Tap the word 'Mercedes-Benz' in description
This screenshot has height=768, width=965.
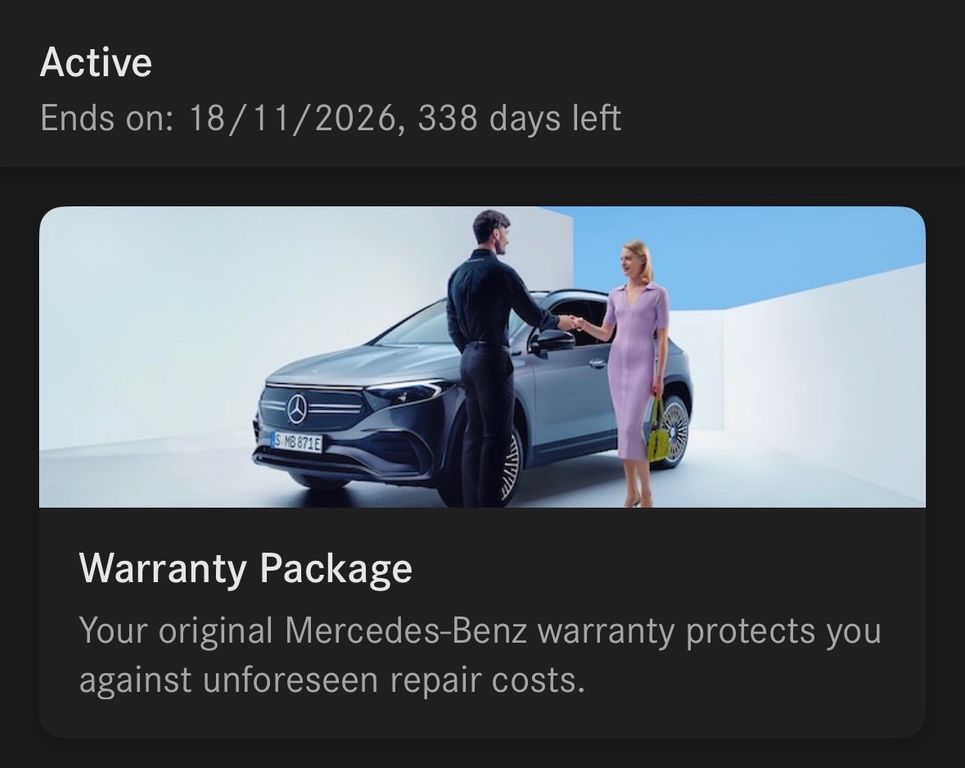[x=406, y=631]
